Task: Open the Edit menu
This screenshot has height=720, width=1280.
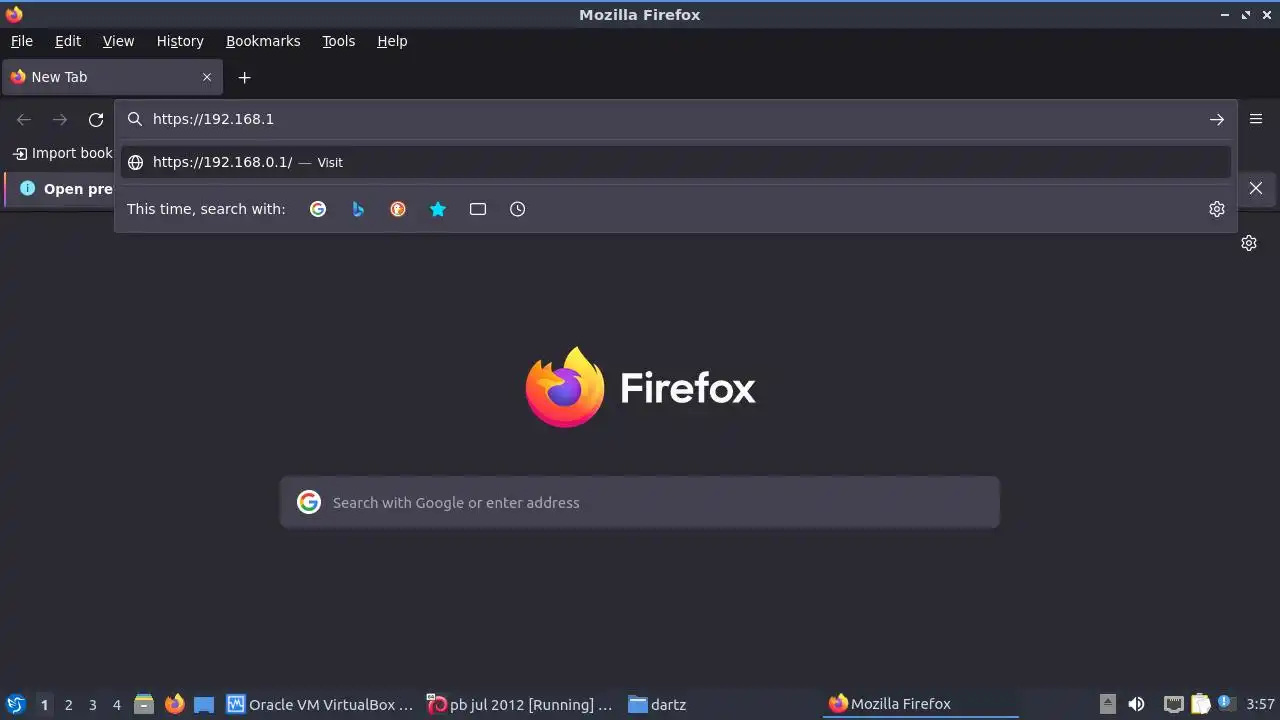Action: pyautogui.click(x=68, y=41)
